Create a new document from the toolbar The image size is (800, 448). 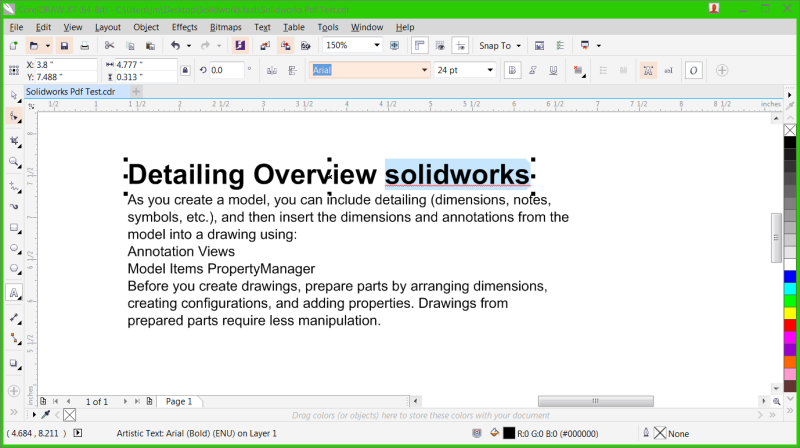14,46
